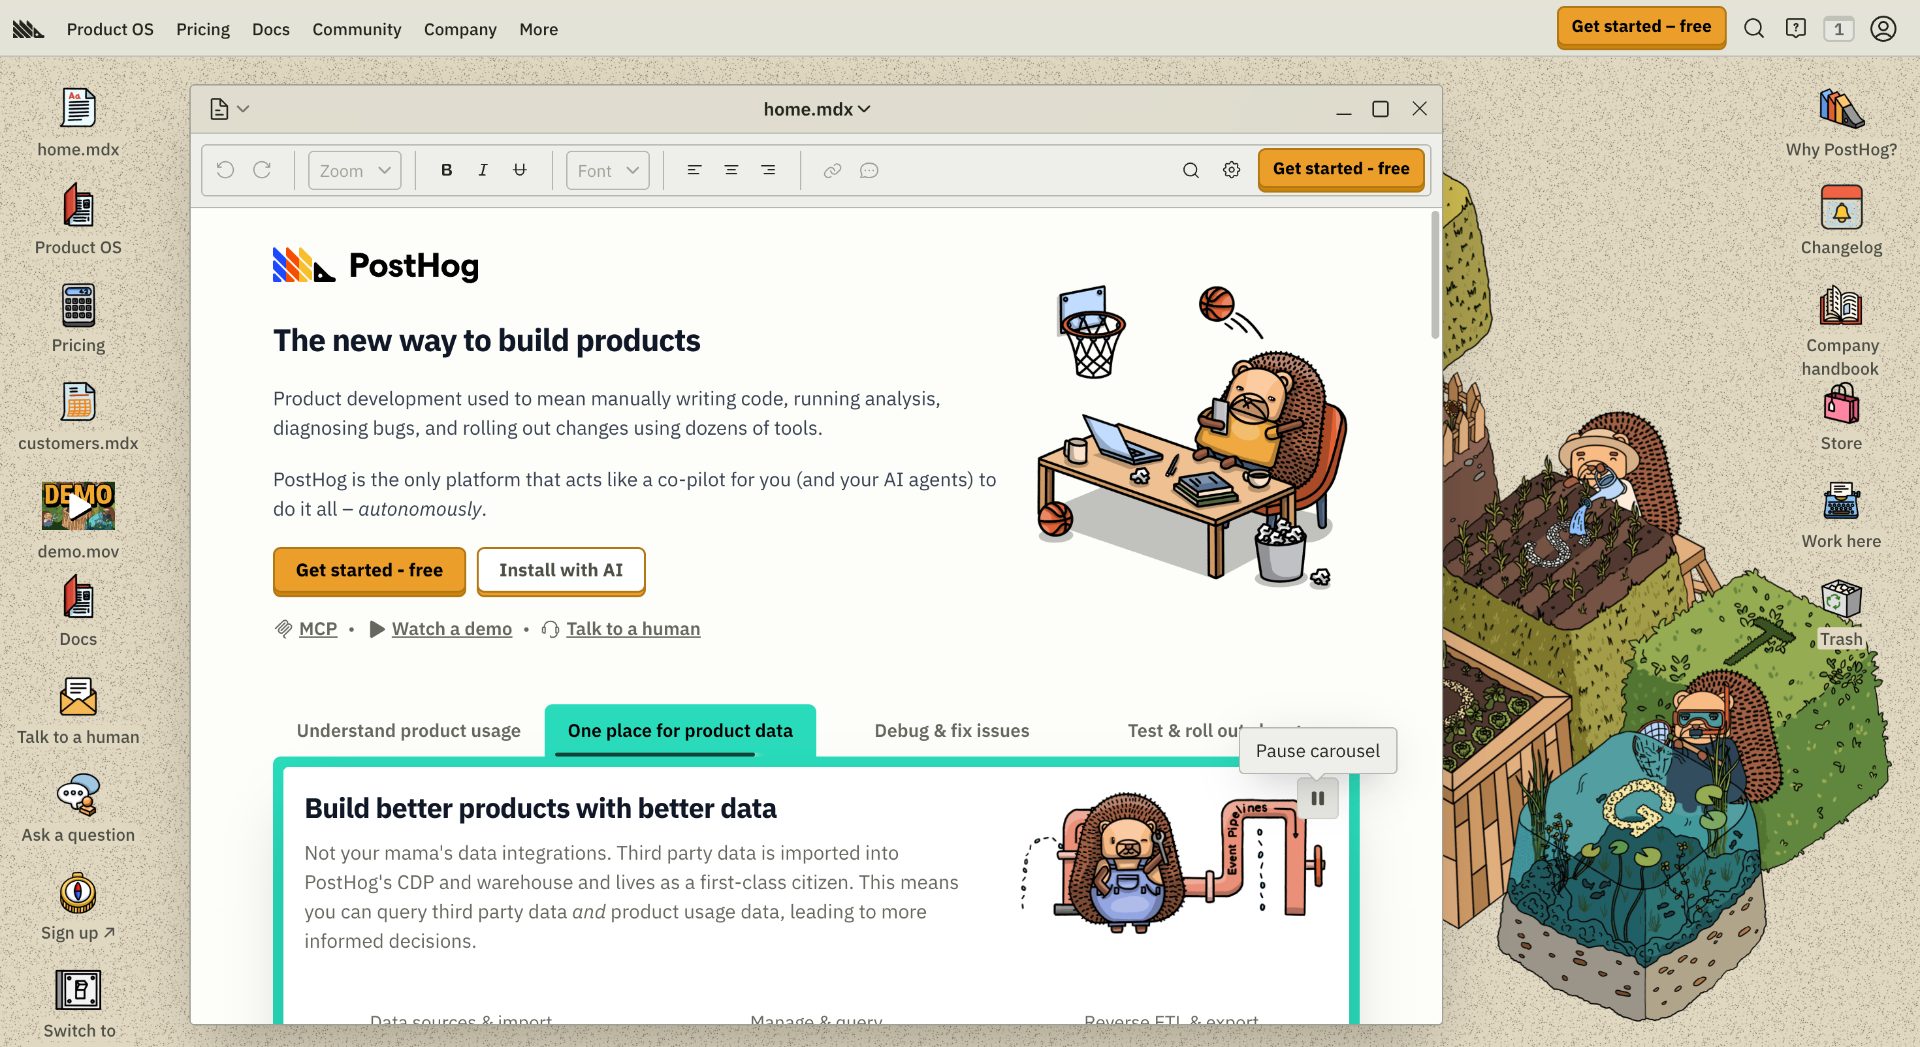The width and height of the screenshot is (1920, 1047).
Task: Open the Zoom dropdown
Action: click(355, 170)
